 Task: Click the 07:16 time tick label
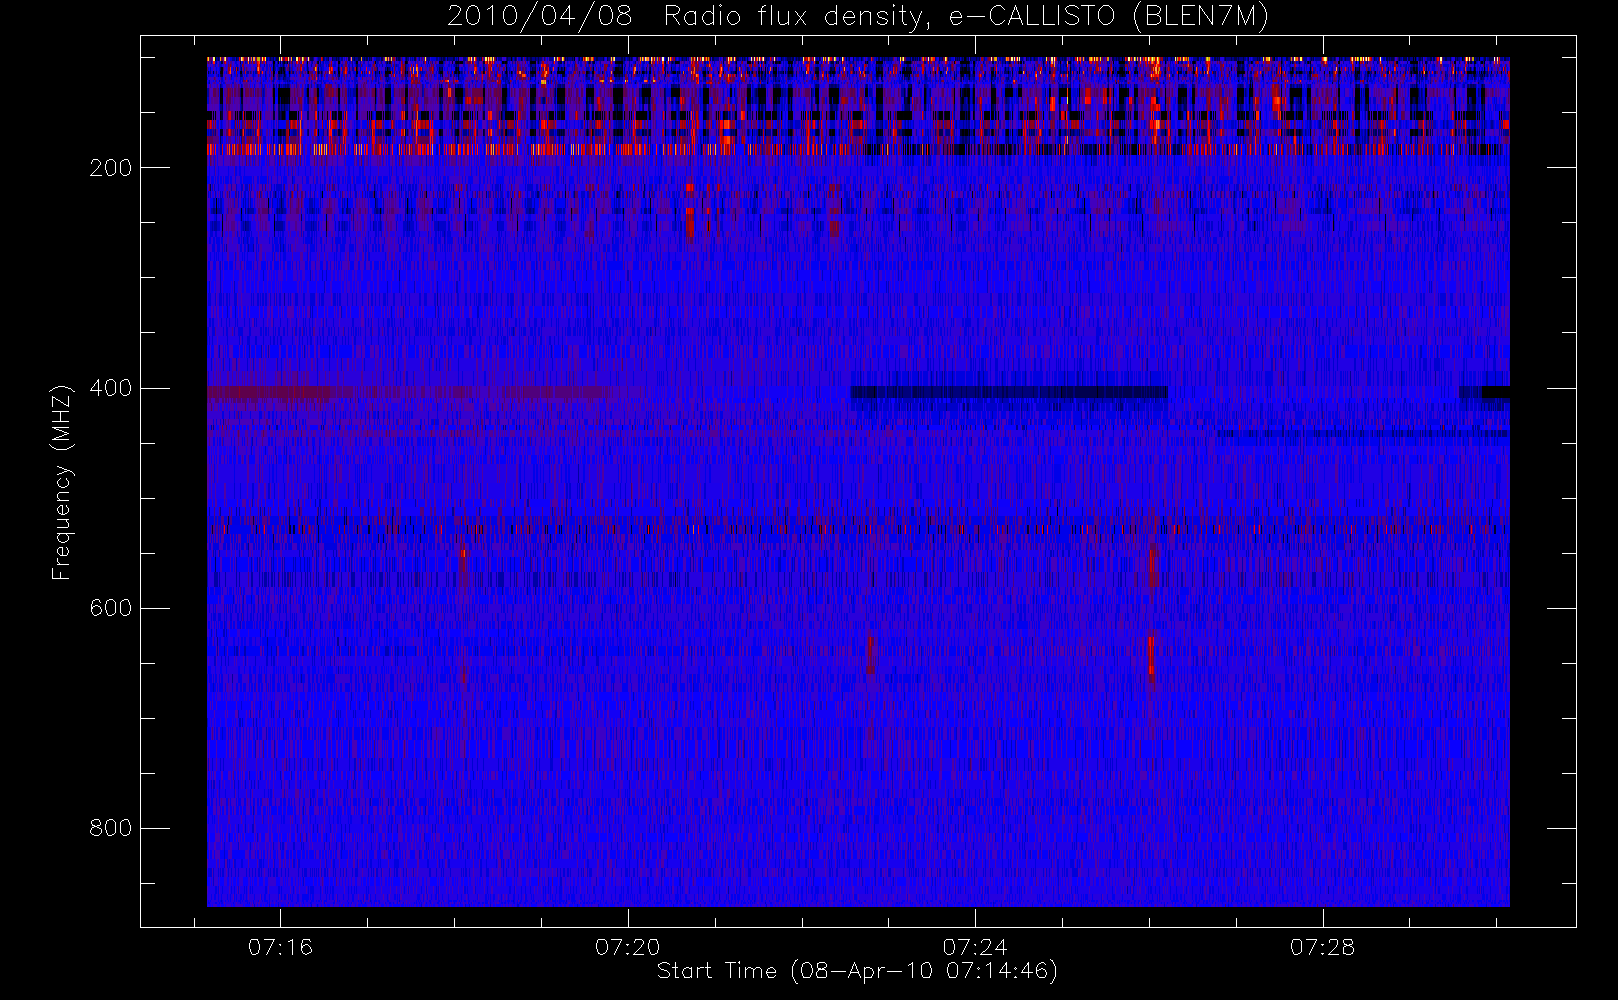point(280,947)
